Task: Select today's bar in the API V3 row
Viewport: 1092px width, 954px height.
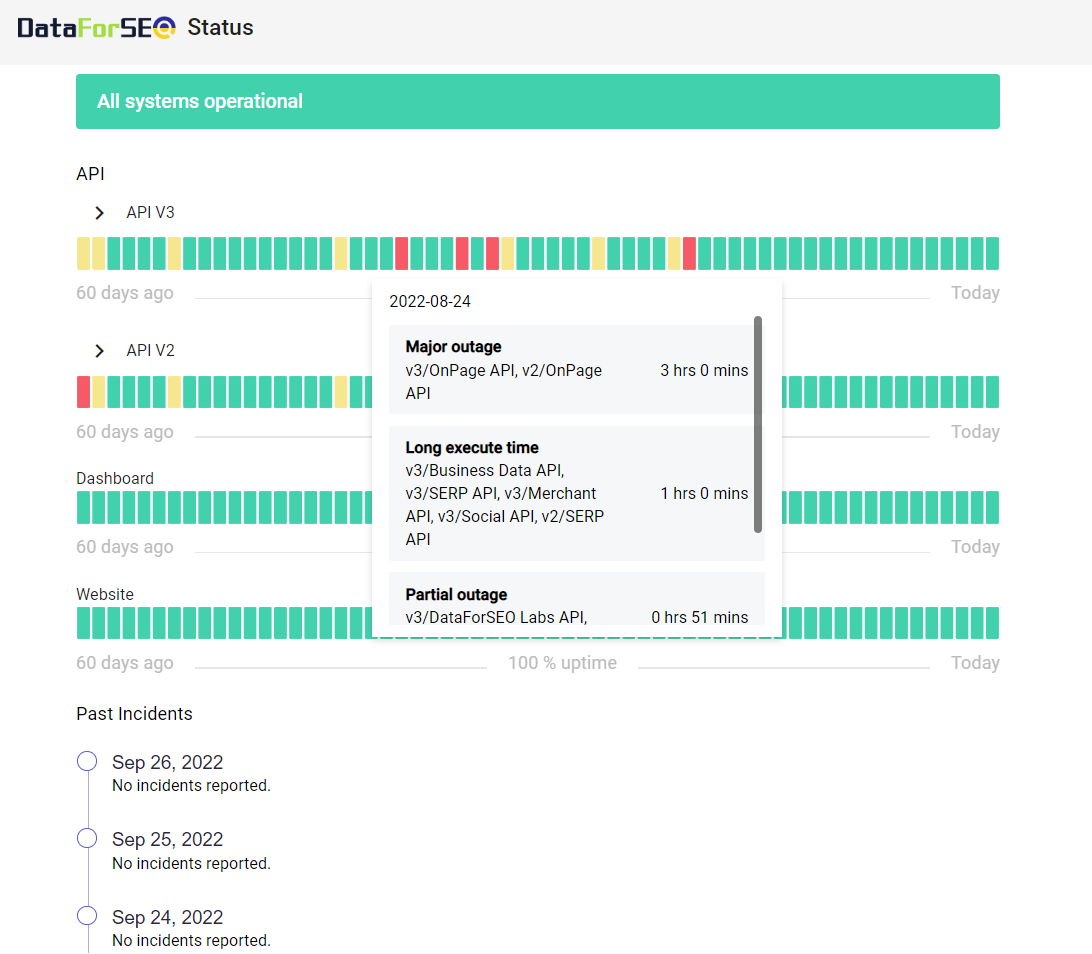Action: [992, 253]
